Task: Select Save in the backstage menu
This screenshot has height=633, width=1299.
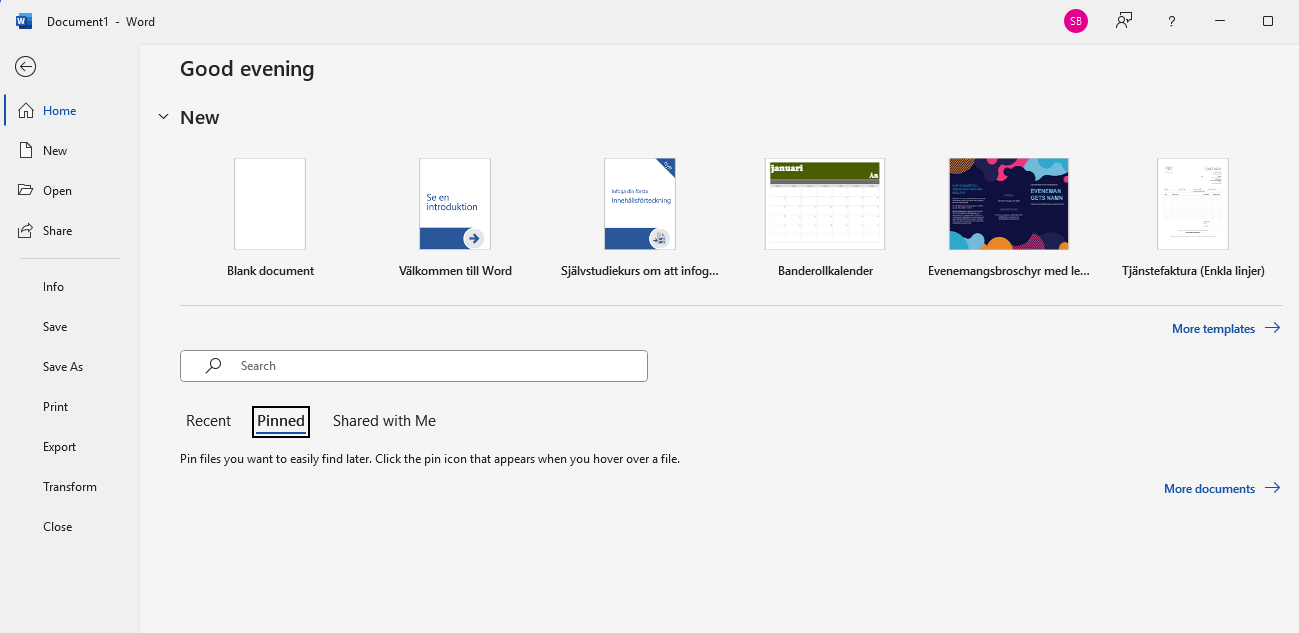Action: click(55, 326)
